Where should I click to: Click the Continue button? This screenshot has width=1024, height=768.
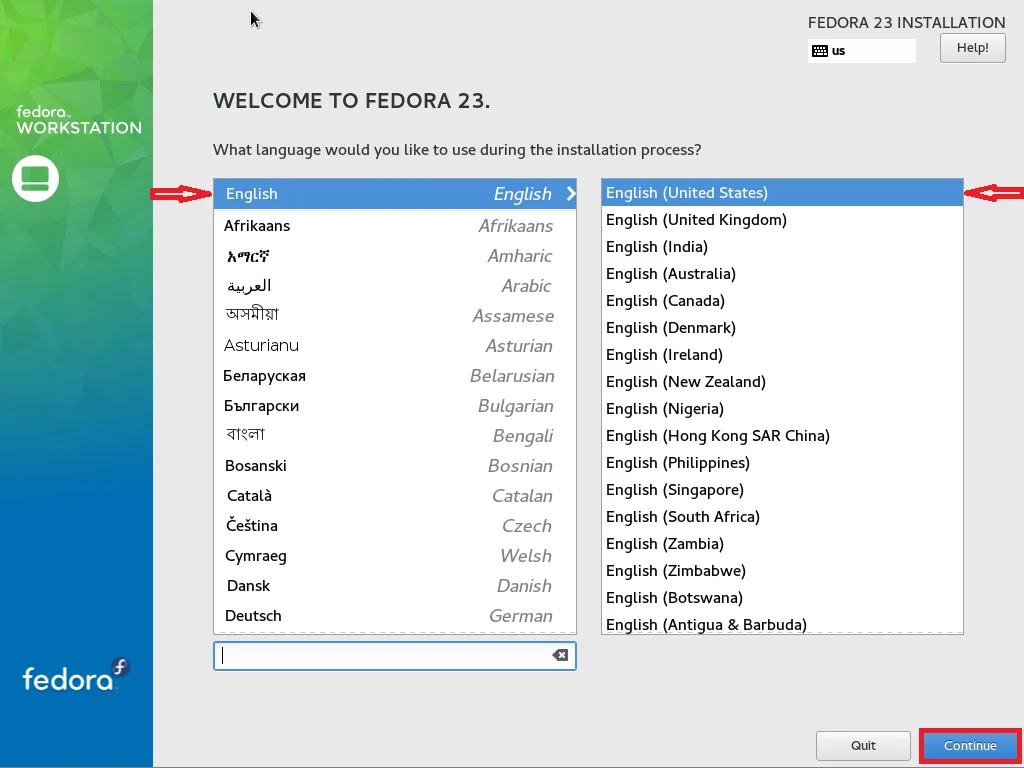970,745
